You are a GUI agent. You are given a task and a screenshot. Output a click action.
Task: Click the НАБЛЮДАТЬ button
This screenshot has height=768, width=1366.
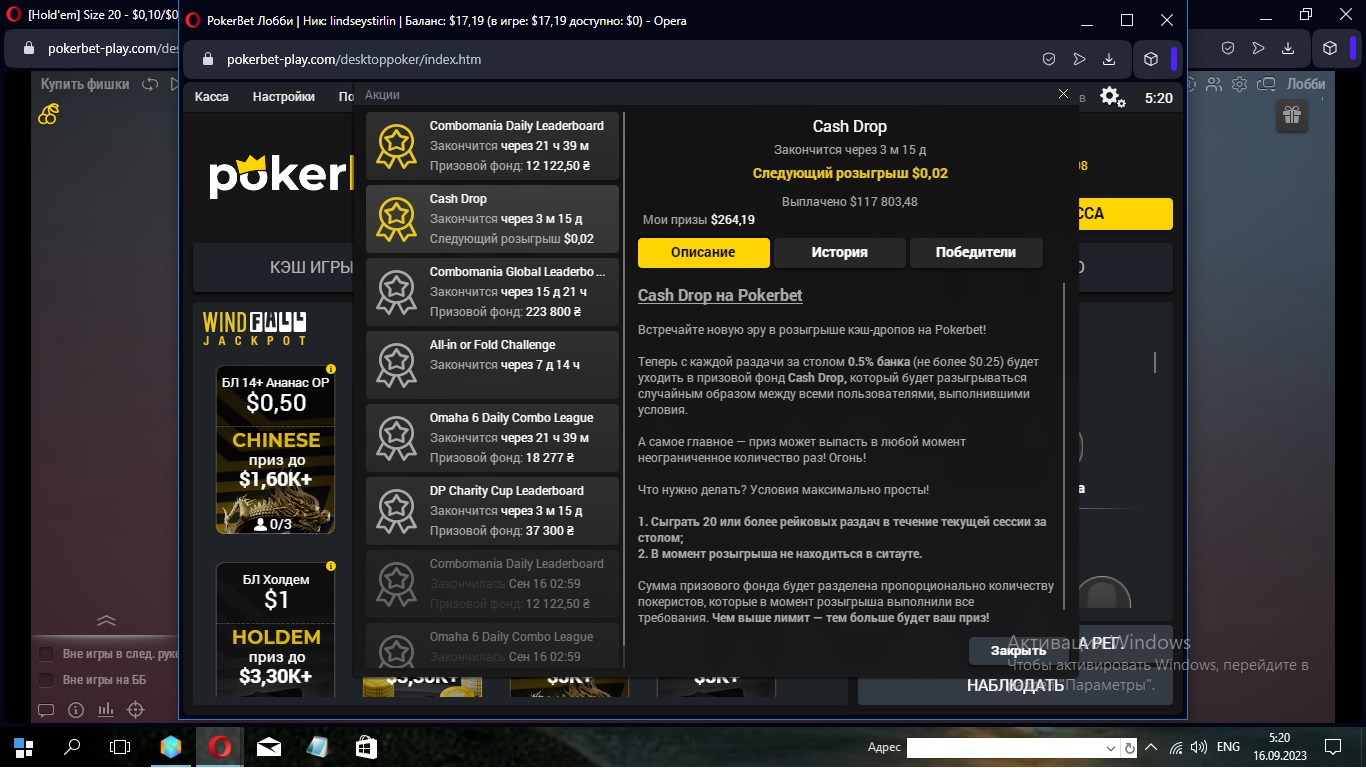[x=1016, y=685]
